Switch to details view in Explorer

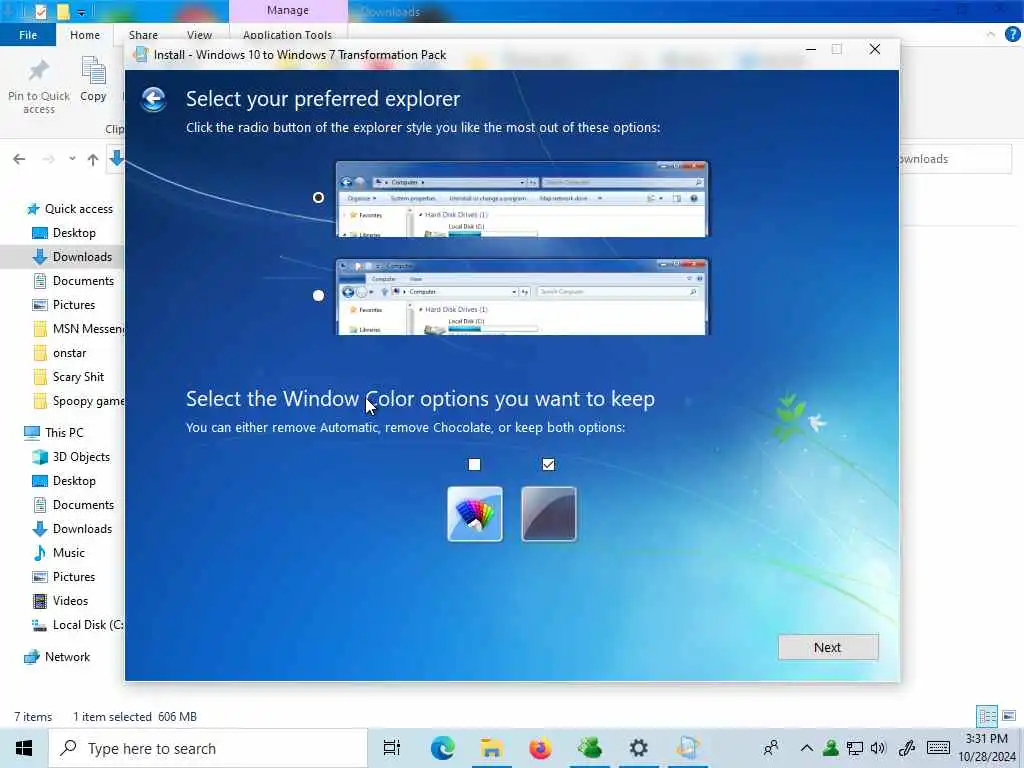987,716
